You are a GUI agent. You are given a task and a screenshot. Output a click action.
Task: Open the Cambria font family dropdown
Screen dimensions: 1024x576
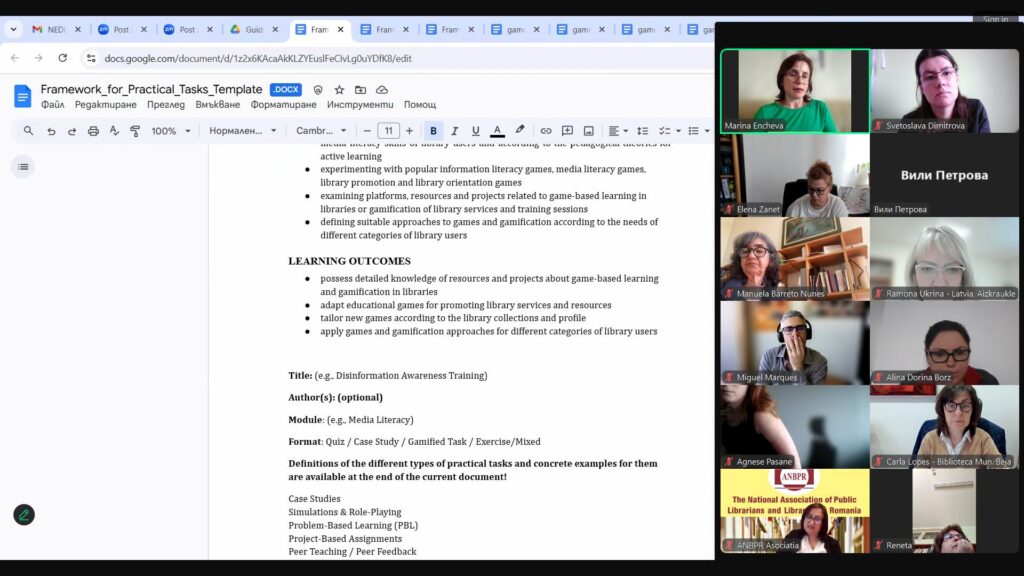[321, 131]
